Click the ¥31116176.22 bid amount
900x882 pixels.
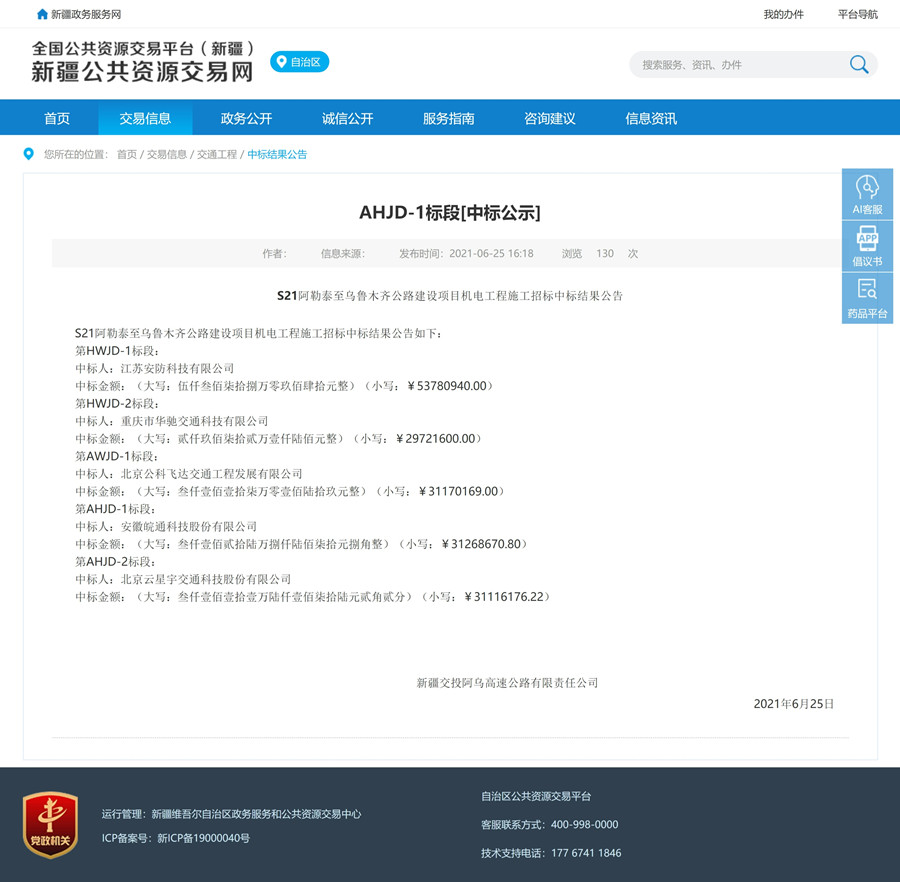(x=504, y=597)
